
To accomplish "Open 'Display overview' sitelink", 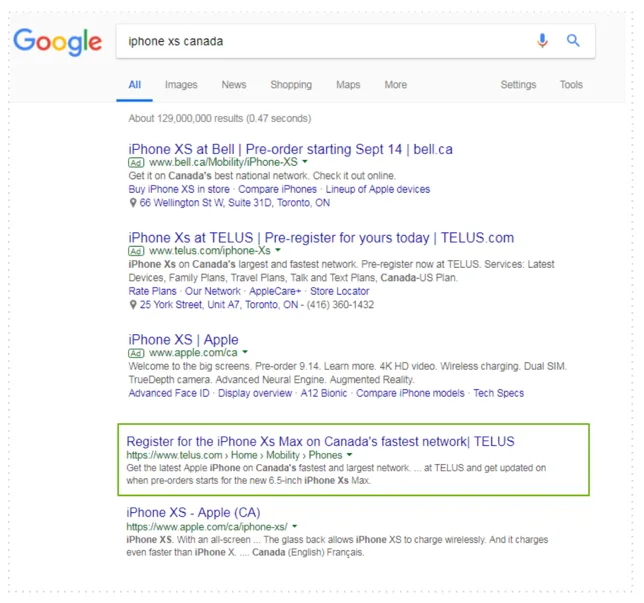I will click(255, 393).
